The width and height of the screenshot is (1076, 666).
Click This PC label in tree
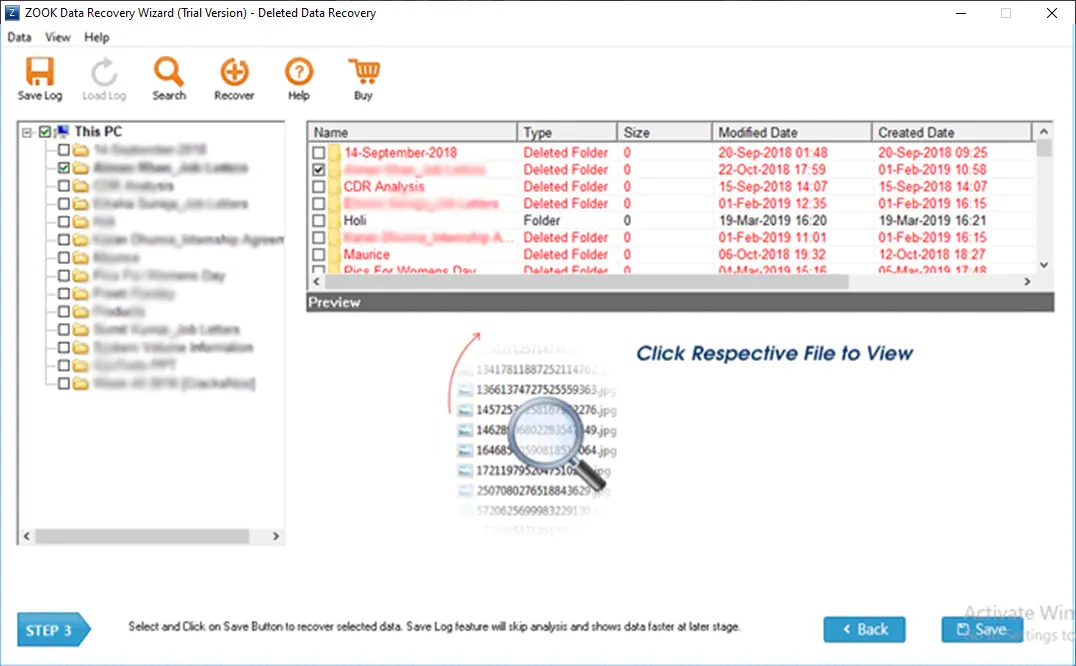[x=98, y=131]
